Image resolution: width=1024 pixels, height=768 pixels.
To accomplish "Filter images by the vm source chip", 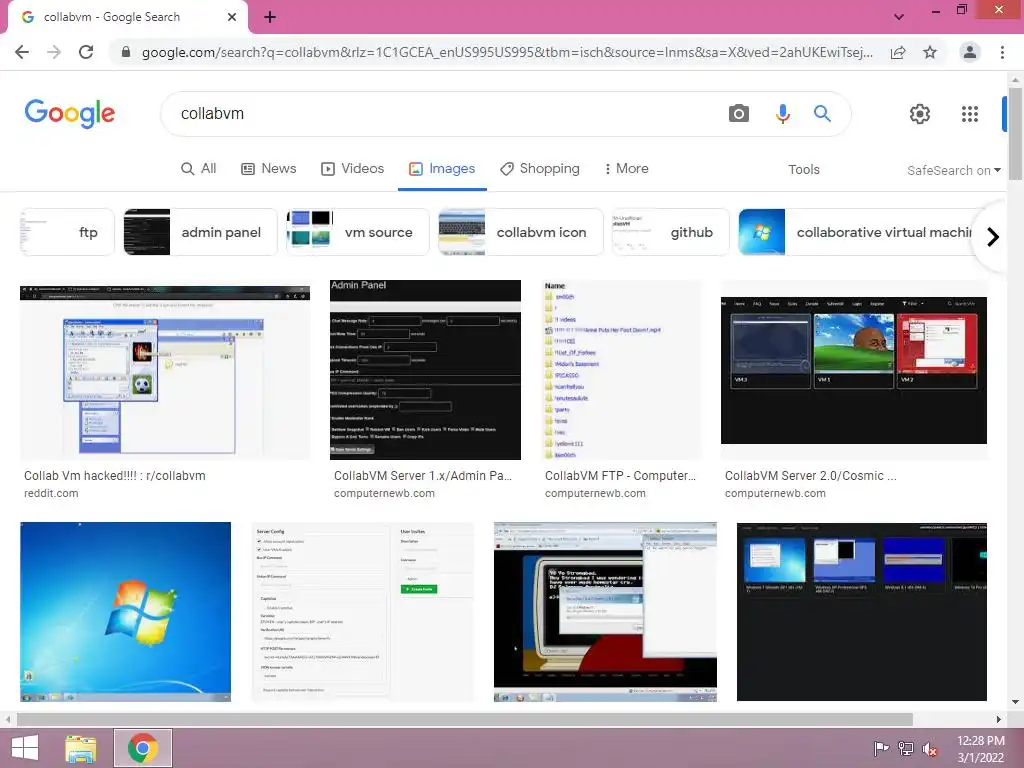I will 357,232.
